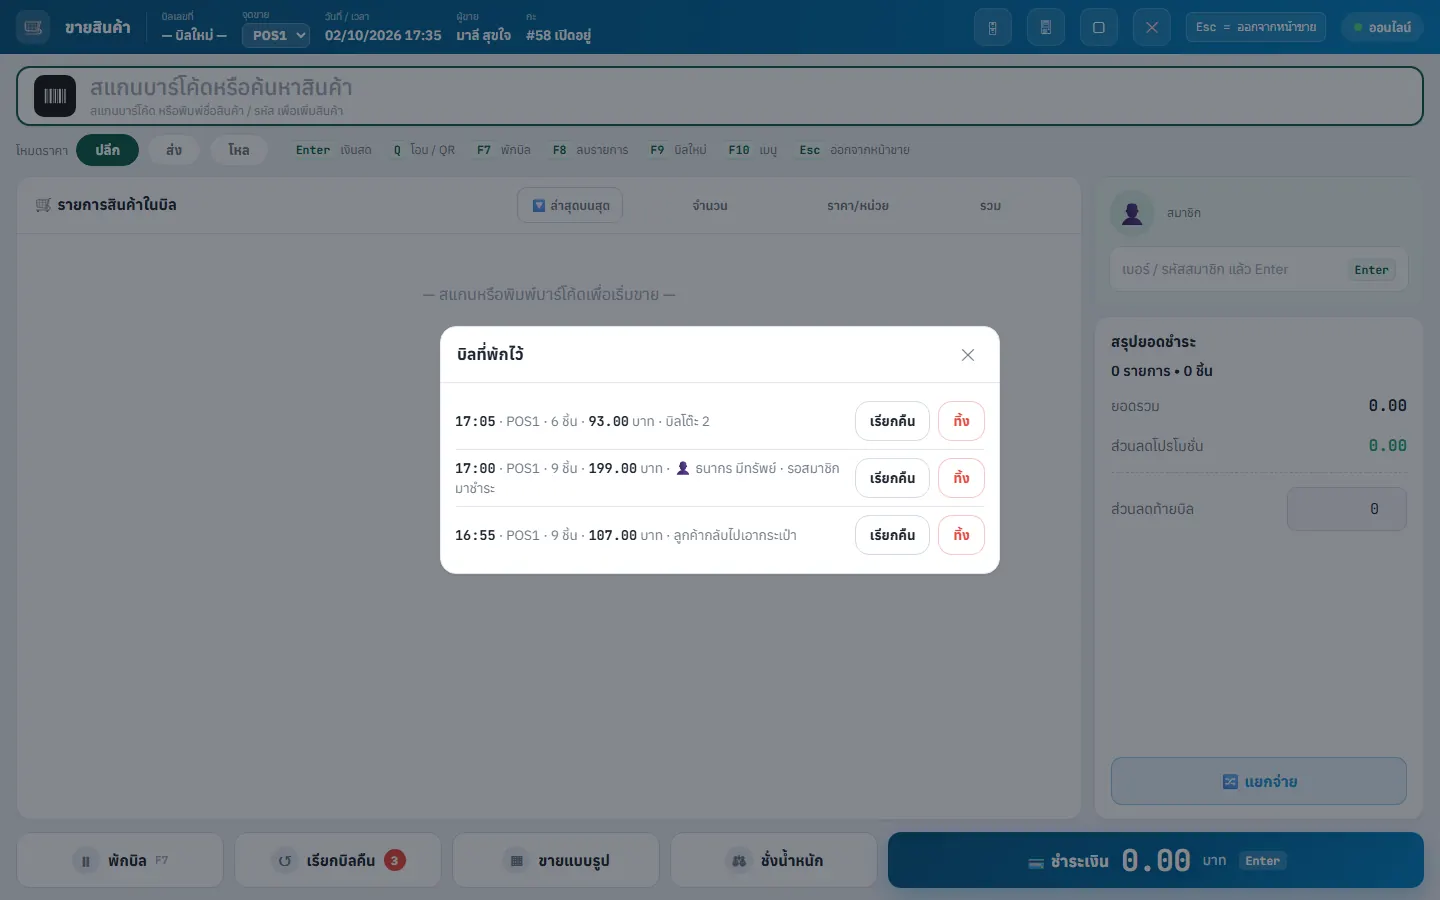Select the ปลีก retail price mode
Viewport: 1440px width, 900px height.
click(107, 150)
